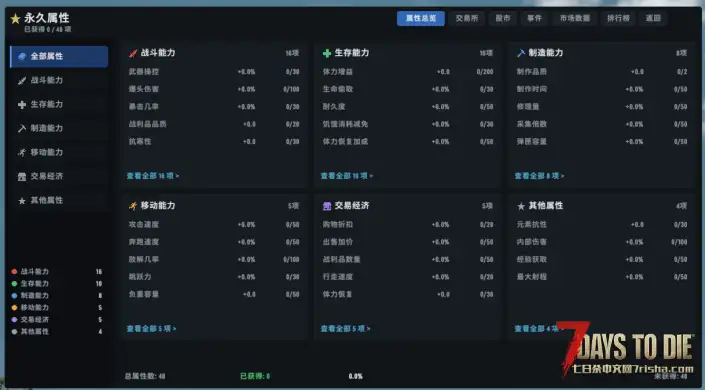The image size is (705, 390).
Task: Select the 体力增益 attribute row
Action: coord(408,72)
